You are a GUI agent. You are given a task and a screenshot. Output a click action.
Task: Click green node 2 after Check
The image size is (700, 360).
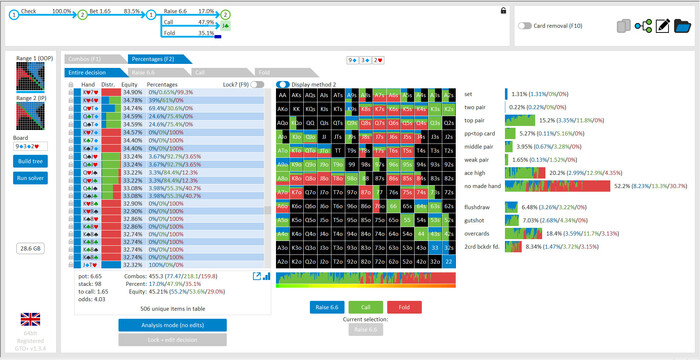[82, 15]
